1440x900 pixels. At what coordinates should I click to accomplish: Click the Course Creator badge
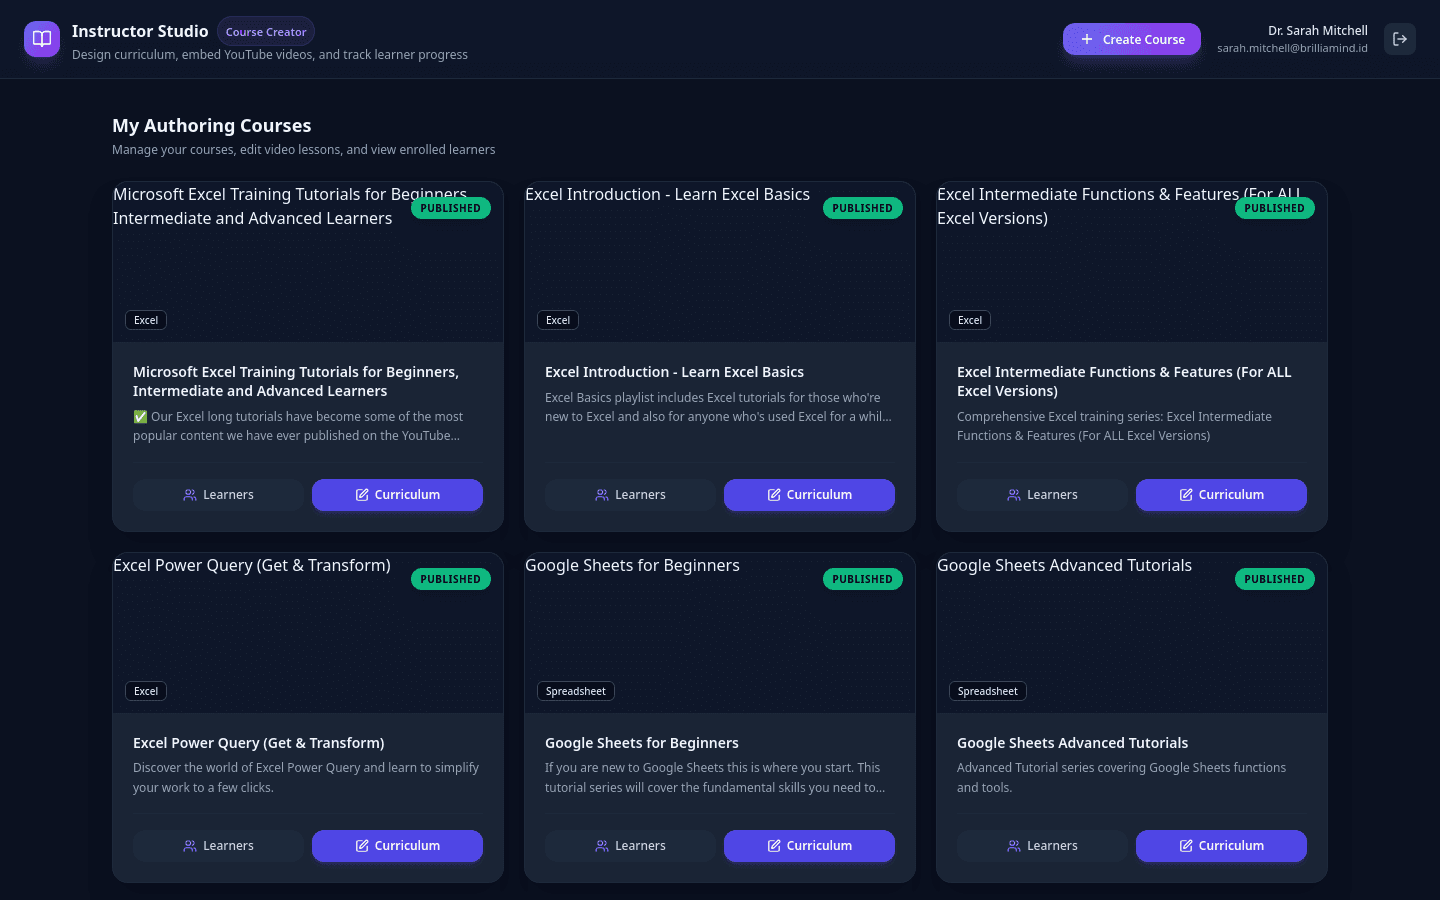(266, 32)
